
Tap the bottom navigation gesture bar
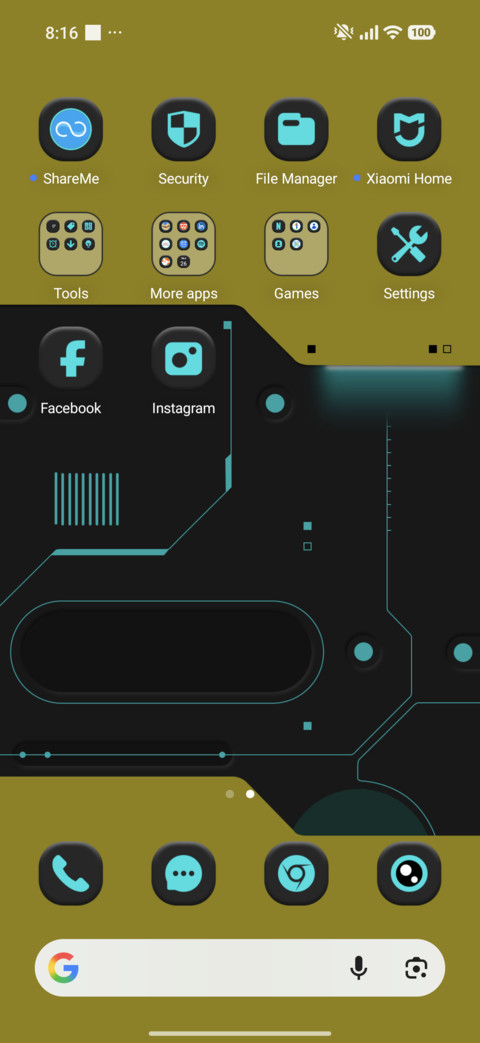240,1033
